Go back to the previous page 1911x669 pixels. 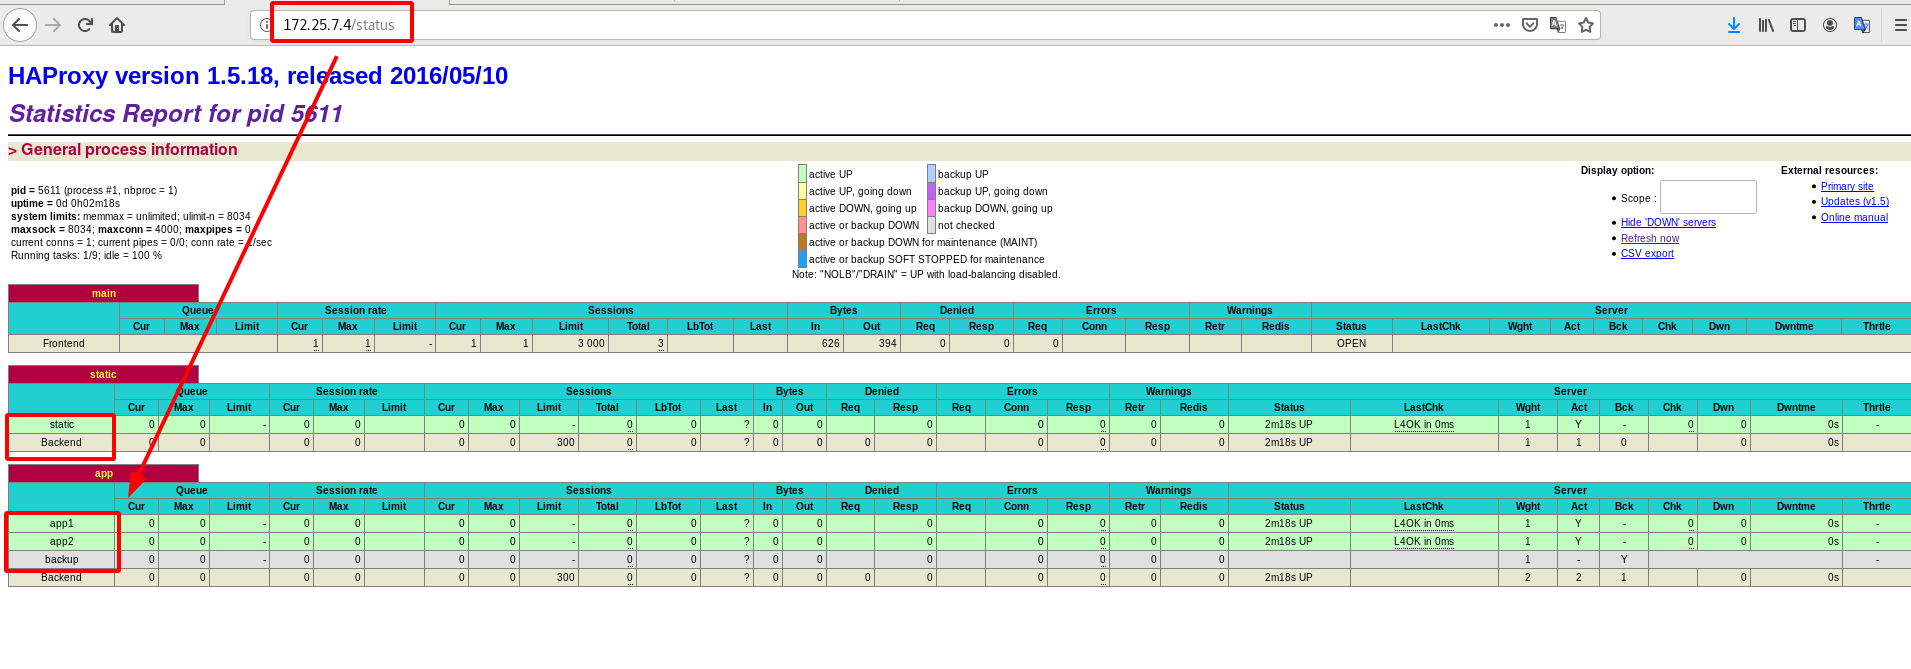(x=20, y=25)
